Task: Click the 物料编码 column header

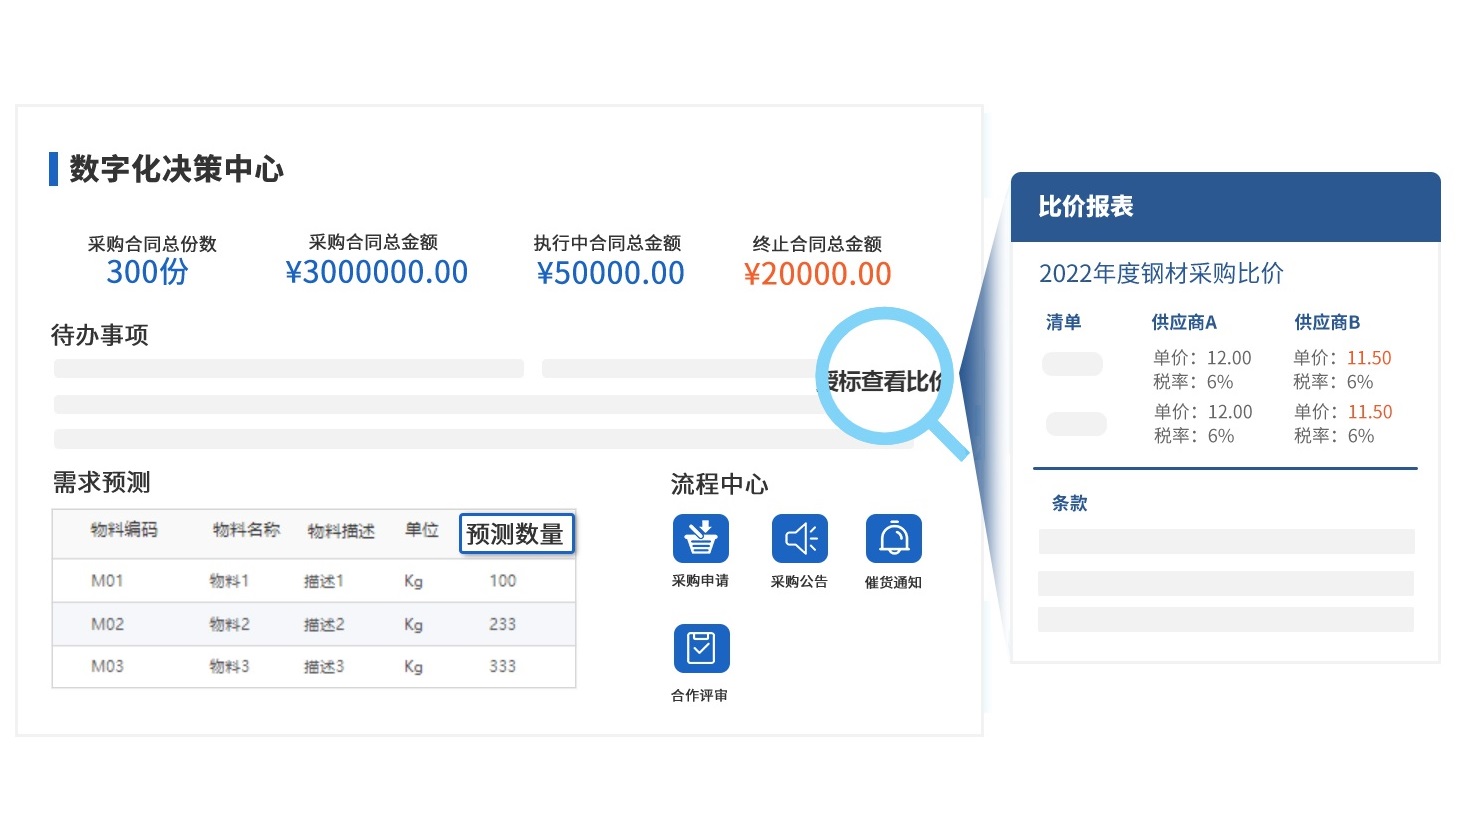Action: point(124,530)
